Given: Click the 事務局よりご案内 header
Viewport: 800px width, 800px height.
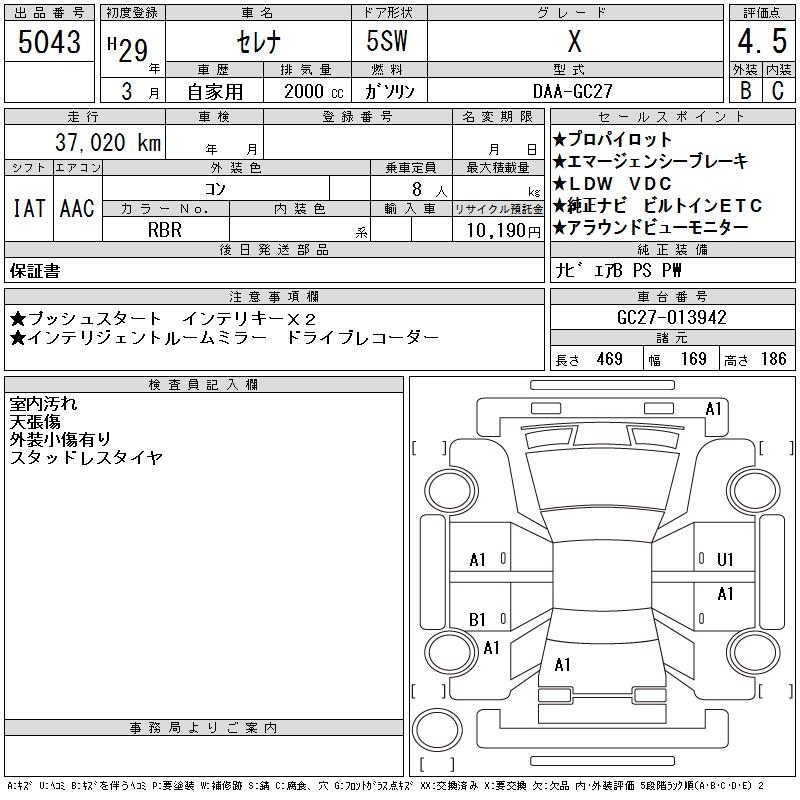Looking at the screenshot, I should [203, 728].
